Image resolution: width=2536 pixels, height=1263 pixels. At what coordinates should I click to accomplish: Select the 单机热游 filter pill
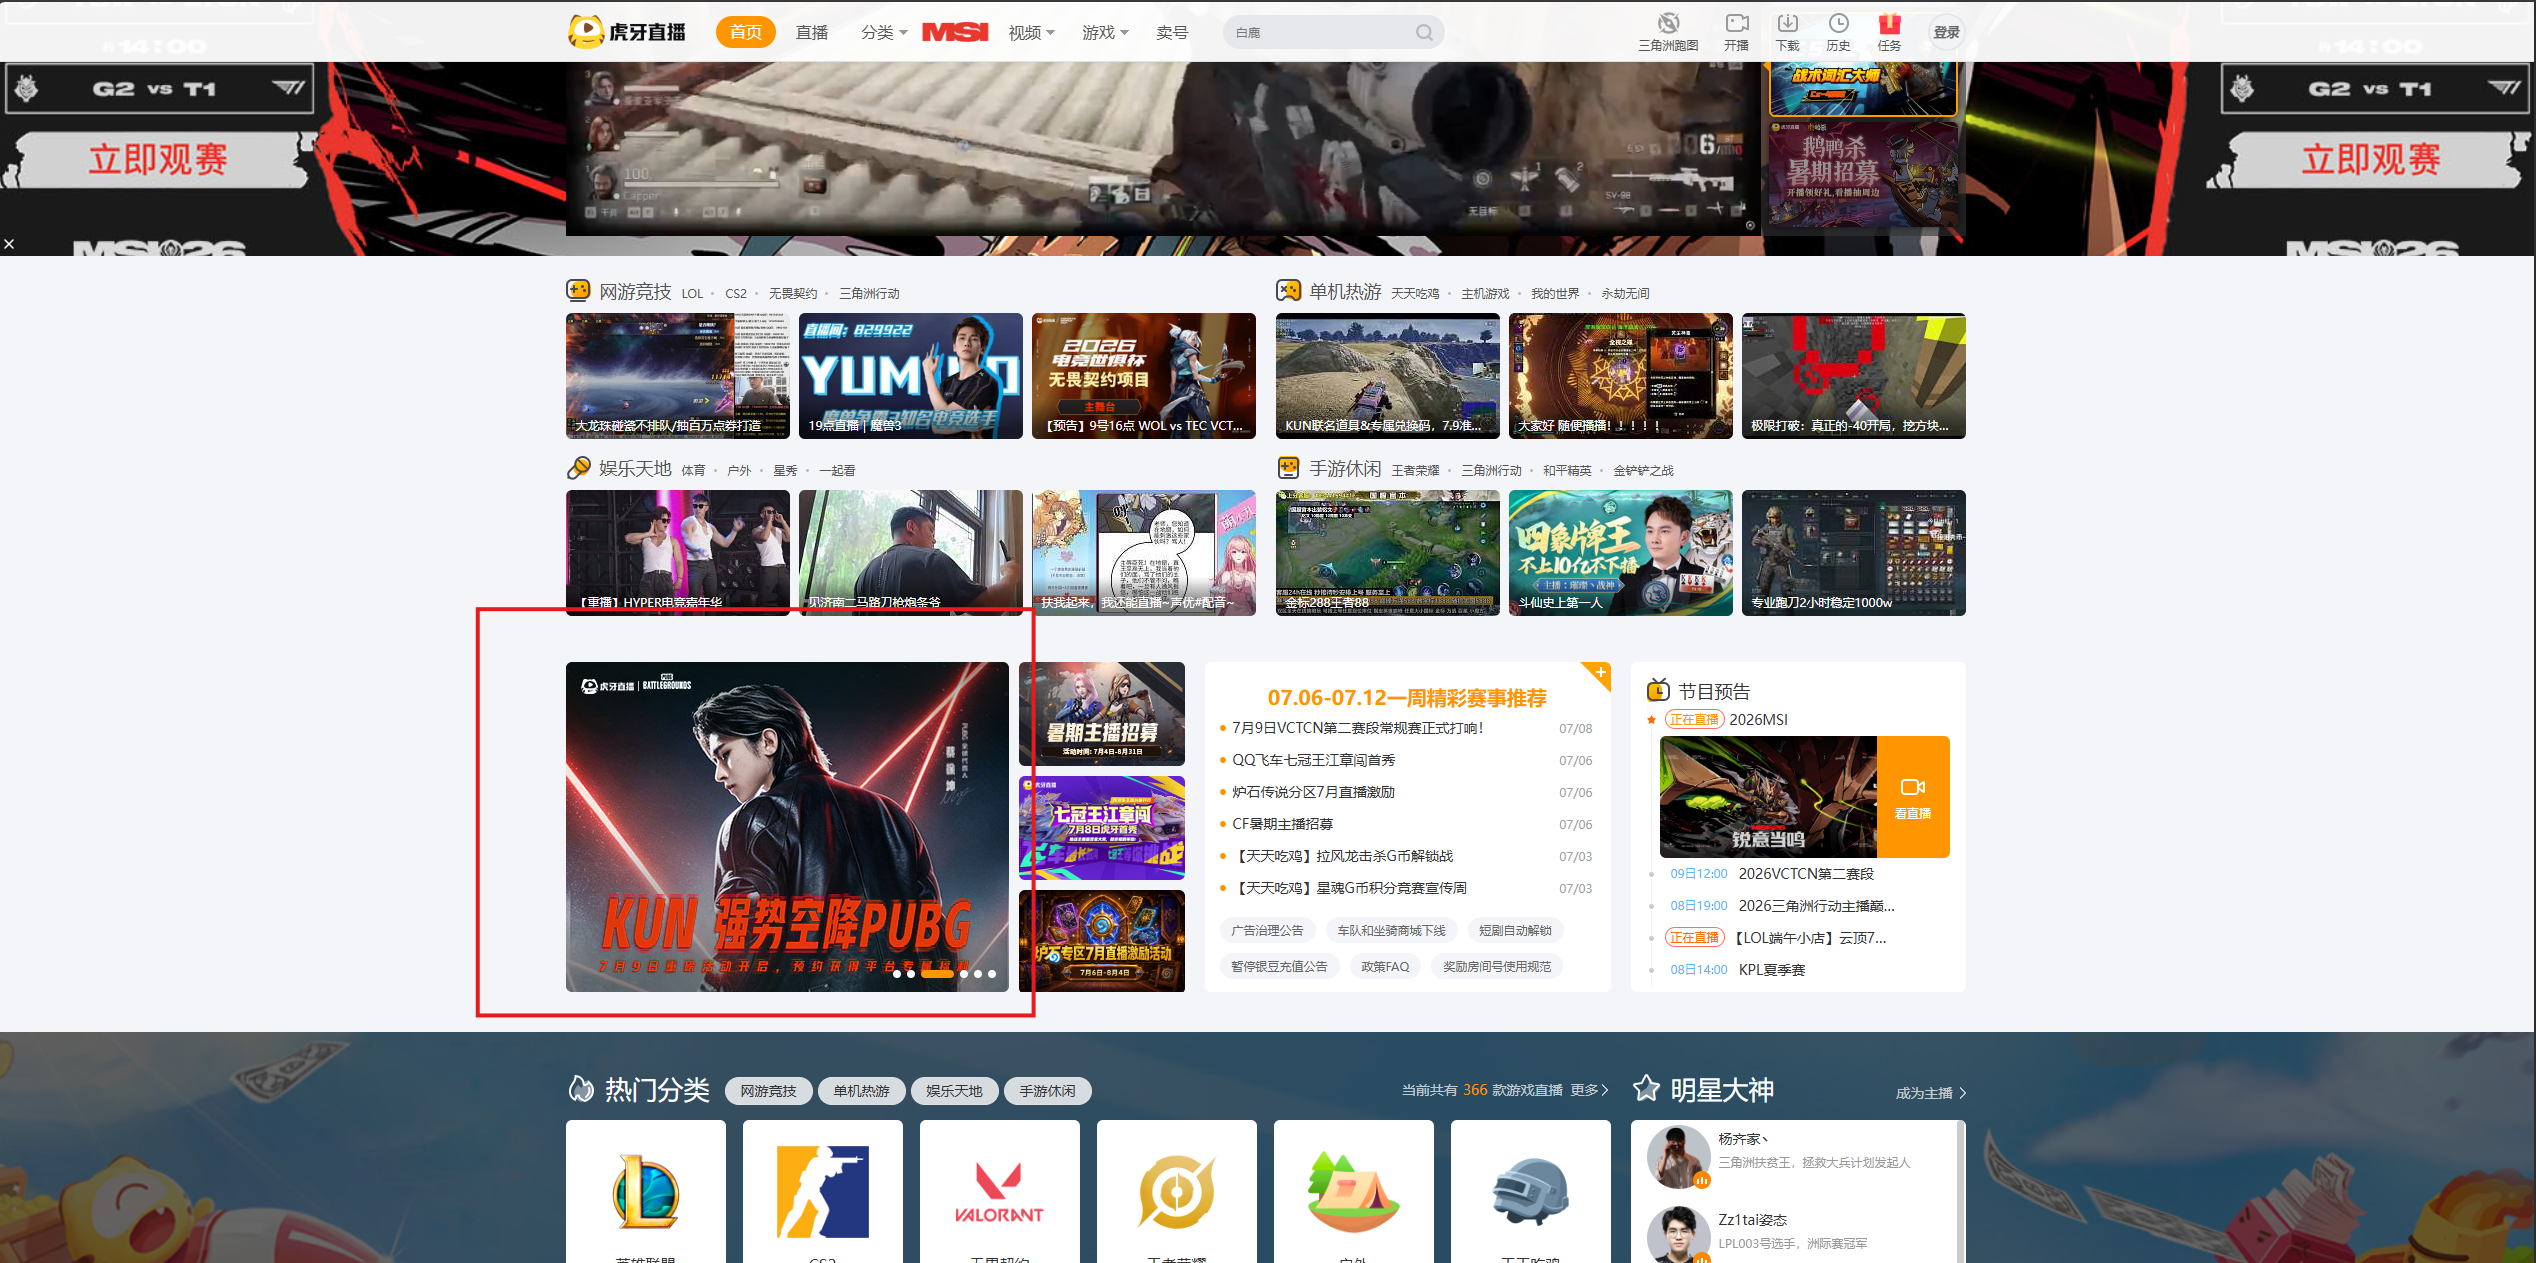click(x=861, y=1091)
